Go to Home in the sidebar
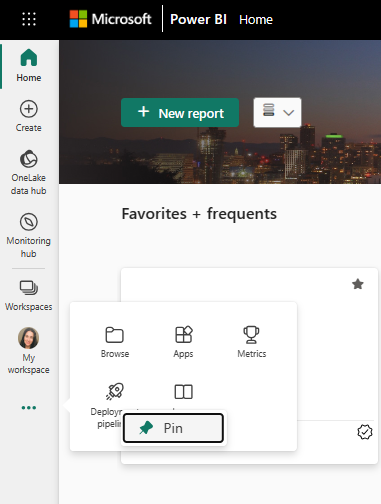 click(29, 65)
